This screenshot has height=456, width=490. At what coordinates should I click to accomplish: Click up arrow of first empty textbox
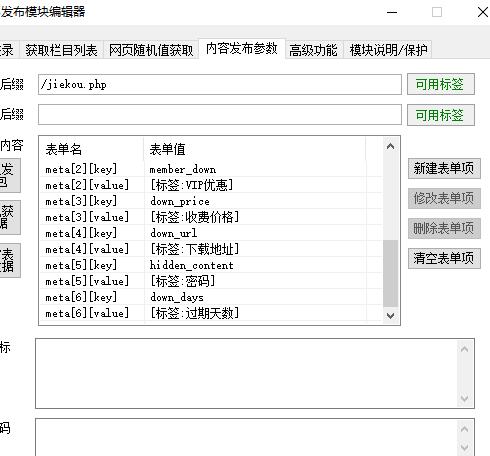[x=464, y=349]
